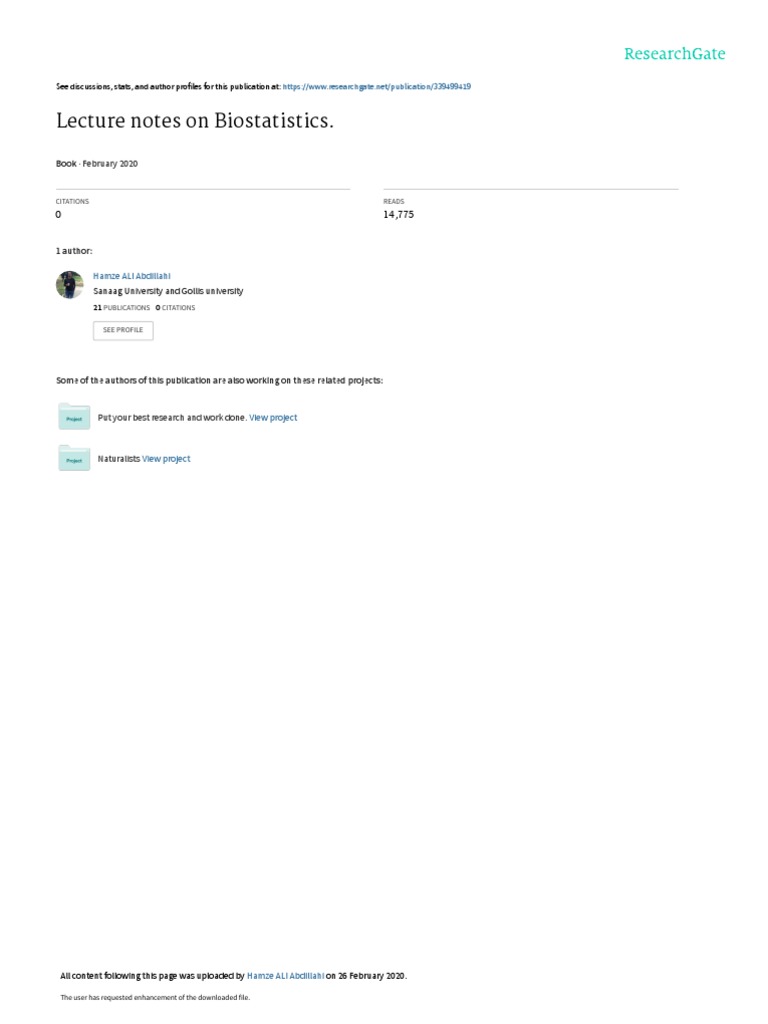Screen dimensions: 768x1024
Task: Click the Naturalists project folder icon
Action: coord(74,458)
